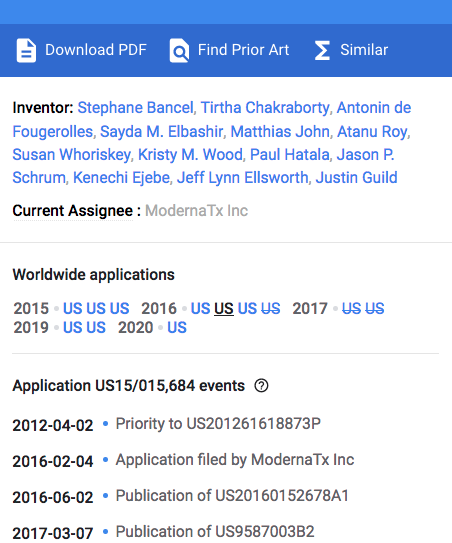Click the Inventor: label

coord(43,108)
